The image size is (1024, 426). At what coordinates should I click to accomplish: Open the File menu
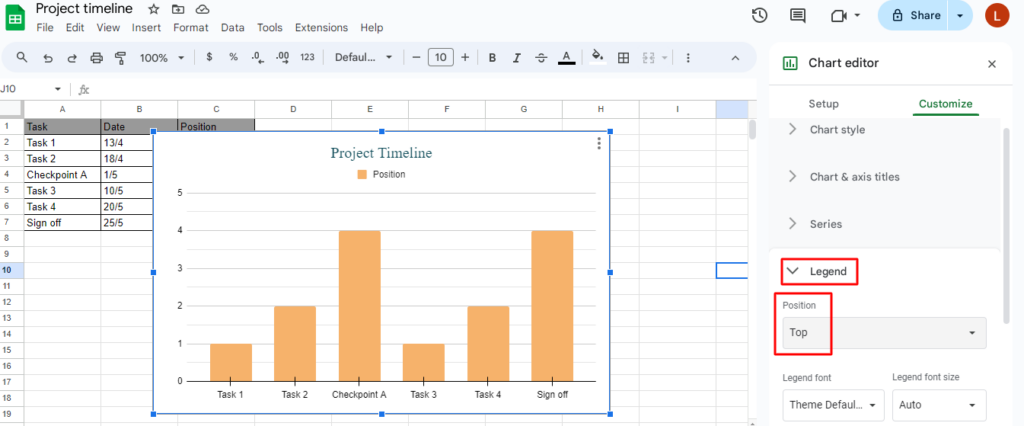[x=45, y=27]
